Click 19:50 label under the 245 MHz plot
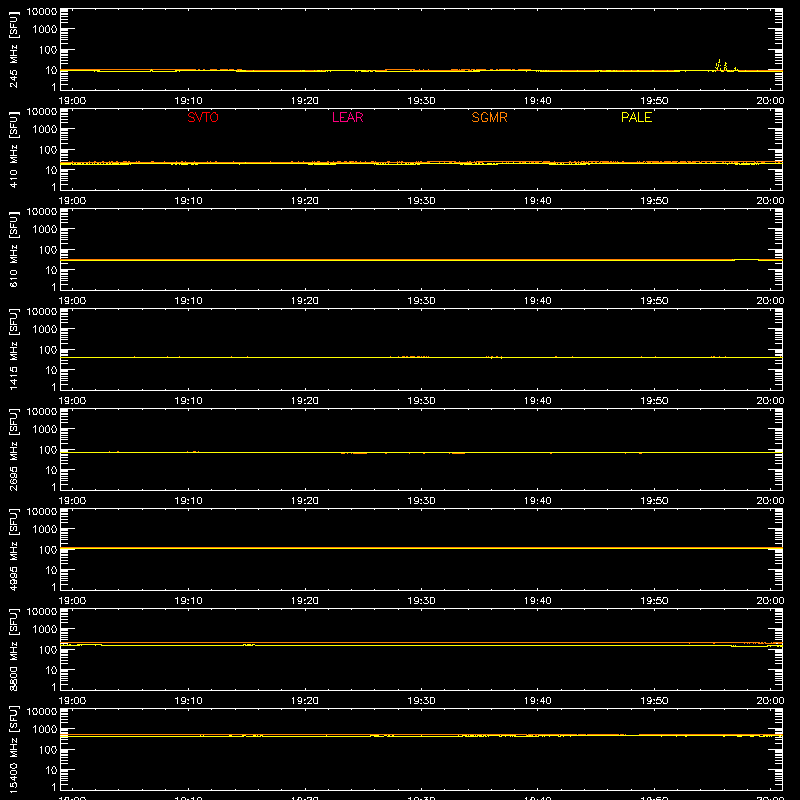 tap(654, 101)
